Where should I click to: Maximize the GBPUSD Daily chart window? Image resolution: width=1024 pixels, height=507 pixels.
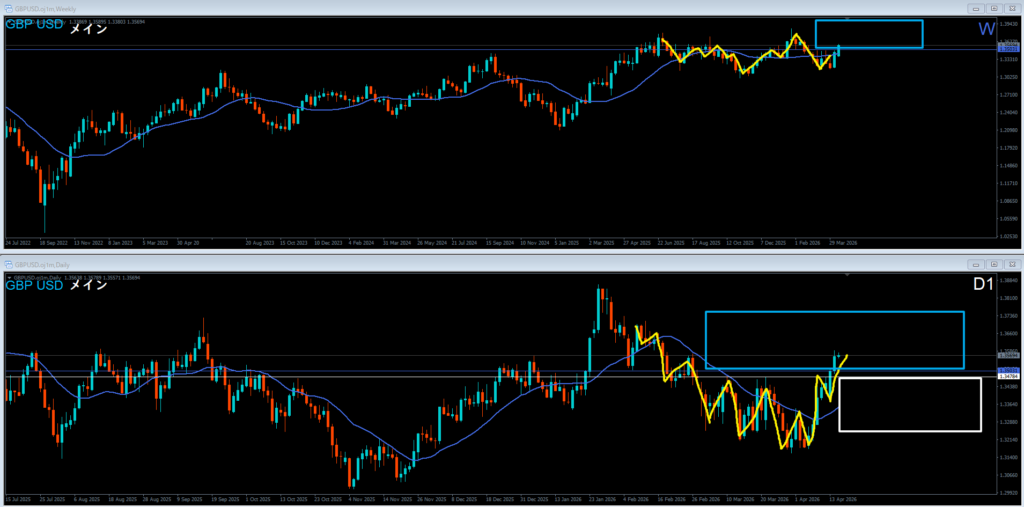994,265
